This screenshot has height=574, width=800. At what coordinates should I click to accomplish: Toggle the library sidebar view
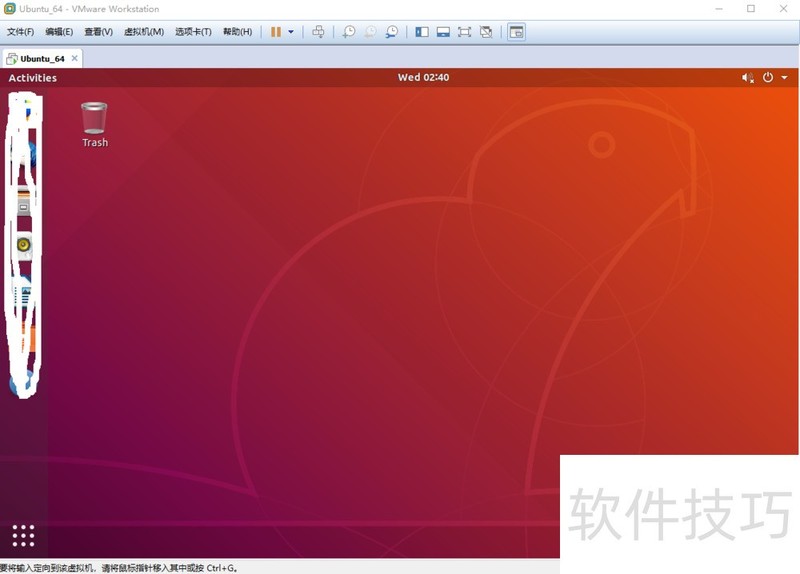point(422,32)
